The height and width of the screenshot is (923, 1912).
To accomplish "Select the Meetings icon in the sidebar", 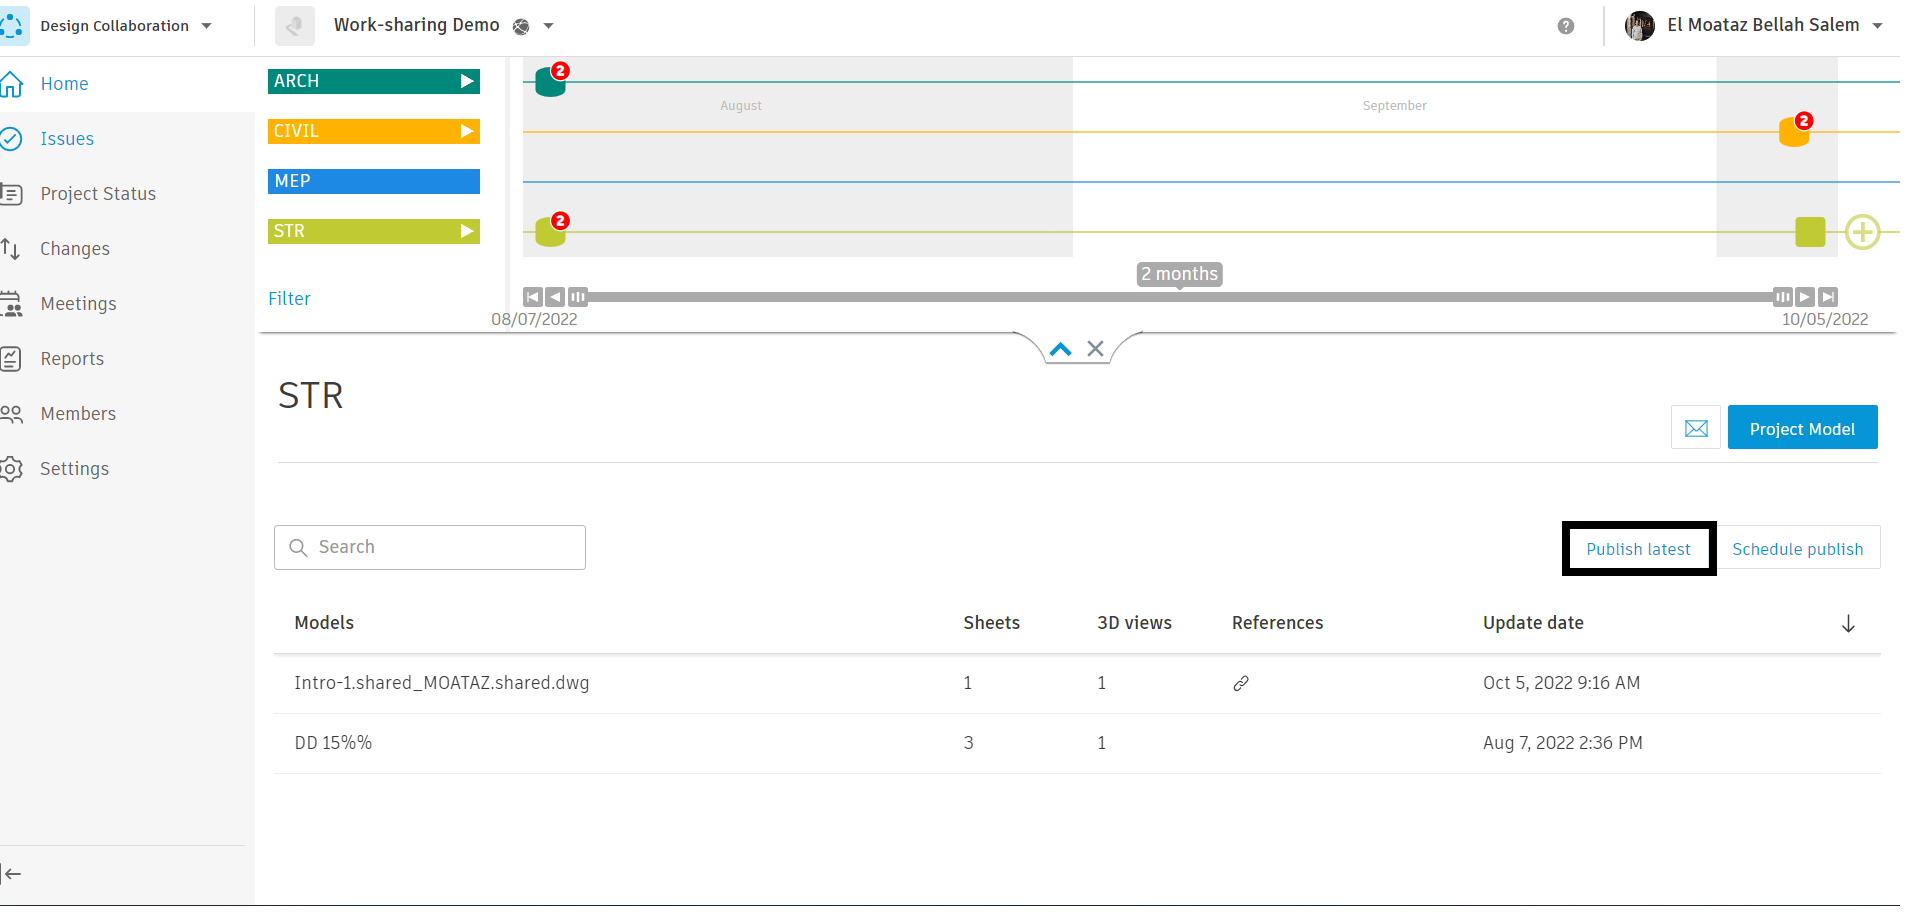I will (14, 303).
